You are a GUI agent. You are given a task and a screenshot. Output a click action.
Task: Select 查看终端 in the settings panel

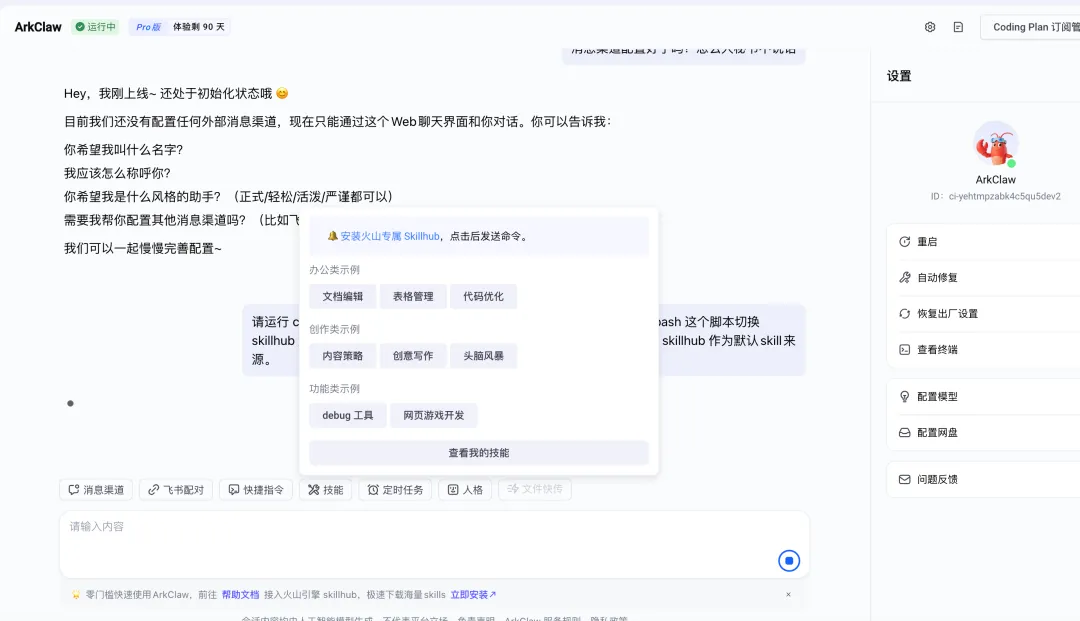[985, 349]
